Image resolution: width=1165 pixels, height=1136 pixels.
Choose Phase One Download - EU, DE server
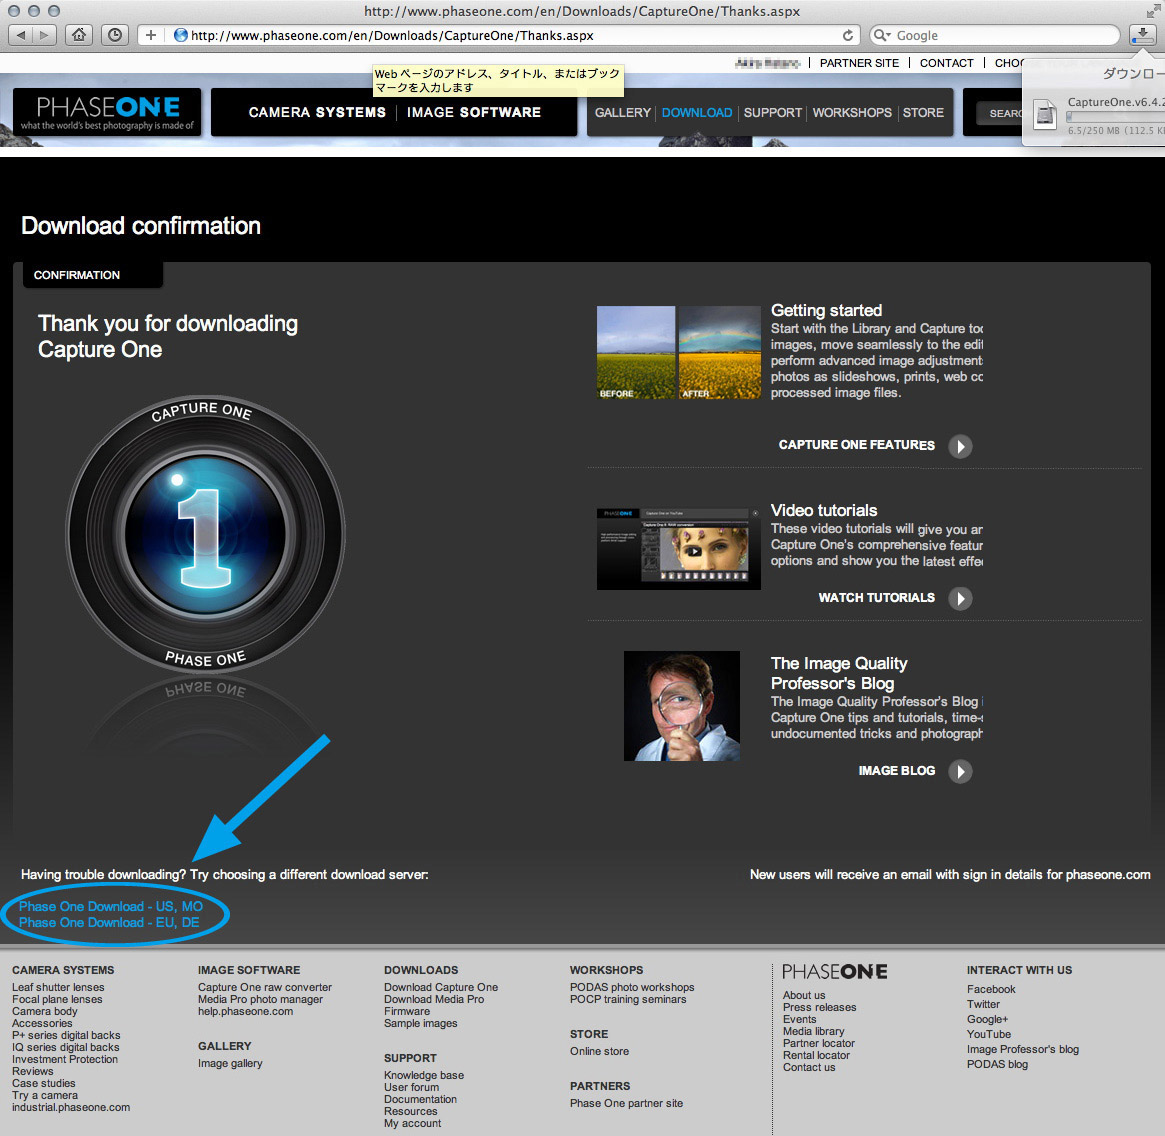(109, 922)
